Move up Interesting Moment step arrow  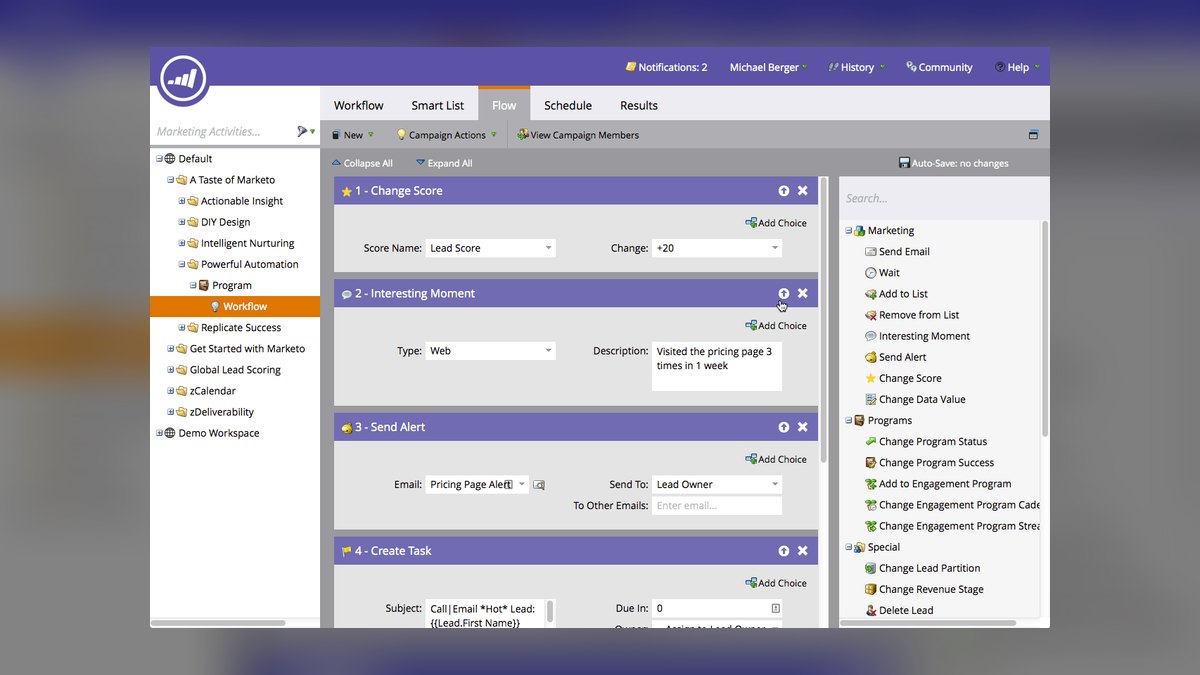784,294
